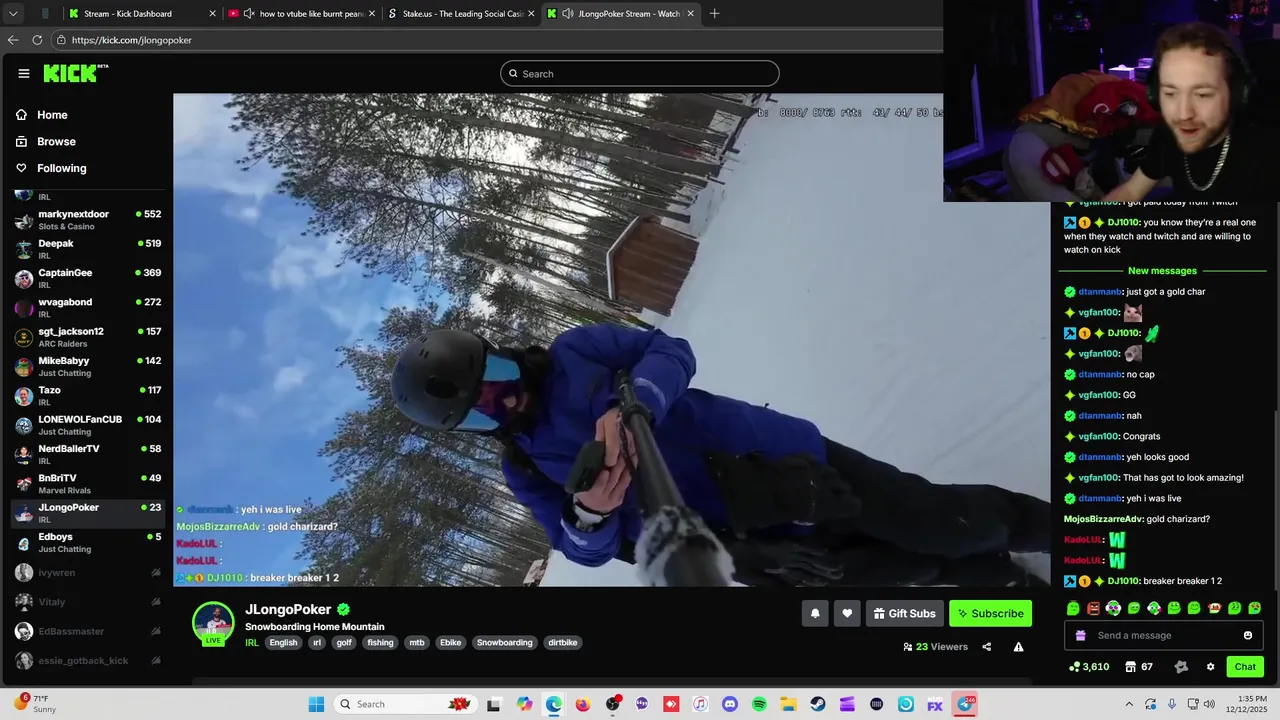Screen dimensions: 1280x720
Task: Select the Snowboarding tag
Action: [504, 643]
